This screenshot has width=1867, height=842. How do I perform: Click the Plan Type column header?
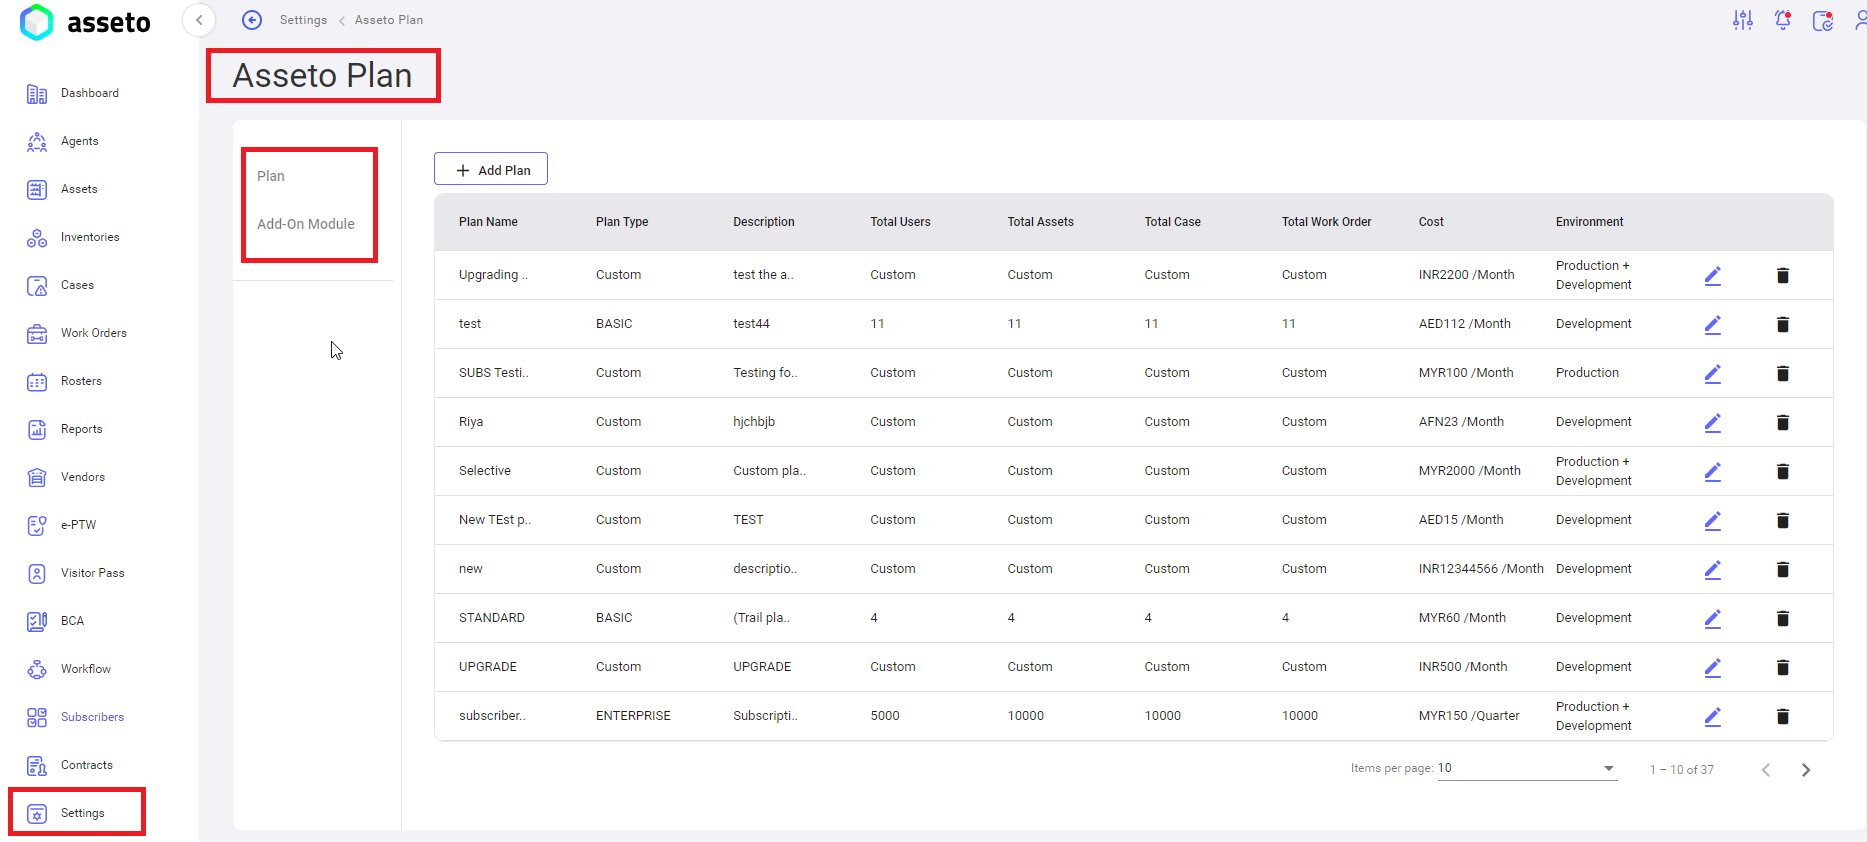coord(622,222)
